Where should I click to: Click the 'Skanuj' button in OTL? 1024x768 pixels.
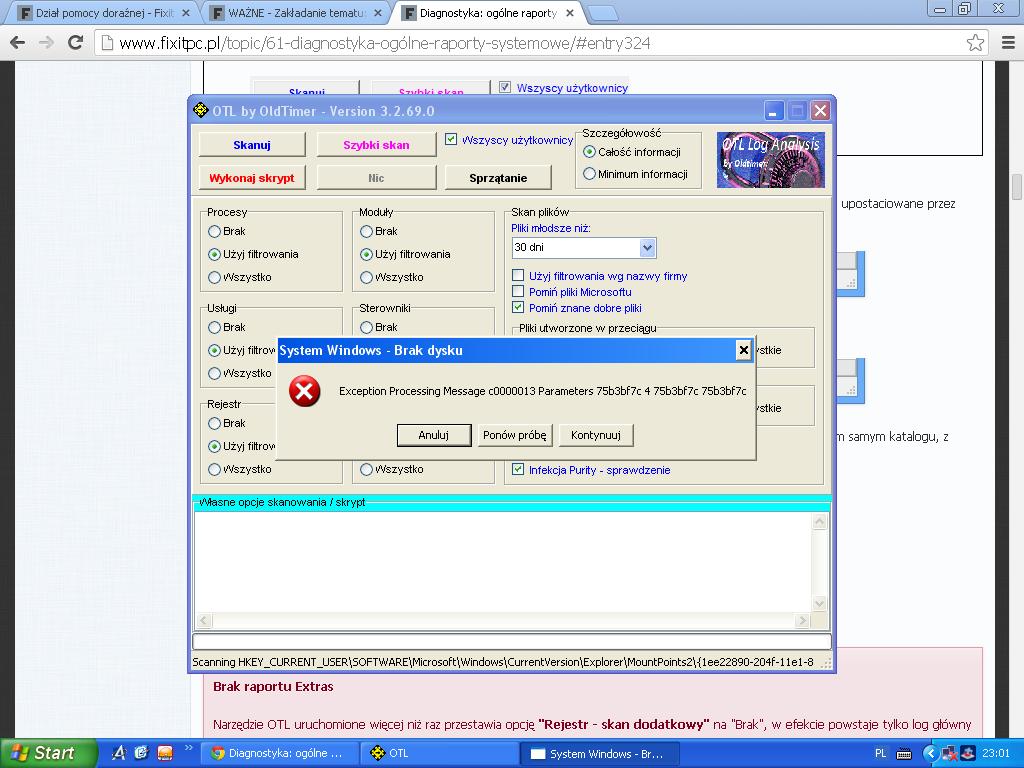pyautogui.click(x=252, y=145)
